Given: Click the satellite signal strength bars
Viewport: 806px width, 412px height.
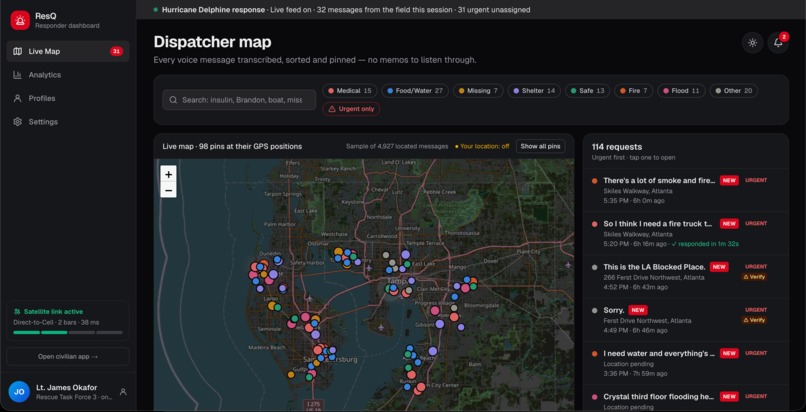Looking at the screenshot, I should click(x=68, y=332).
